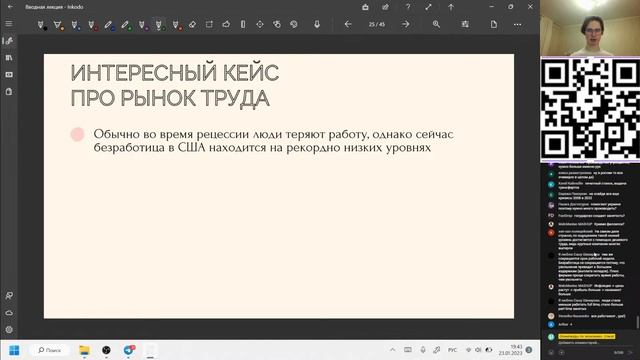This screenshot has width=640, height=360.
Task: Open Inkodo settings gear icon
Action: pyautogui.click(x=9, y=329)
